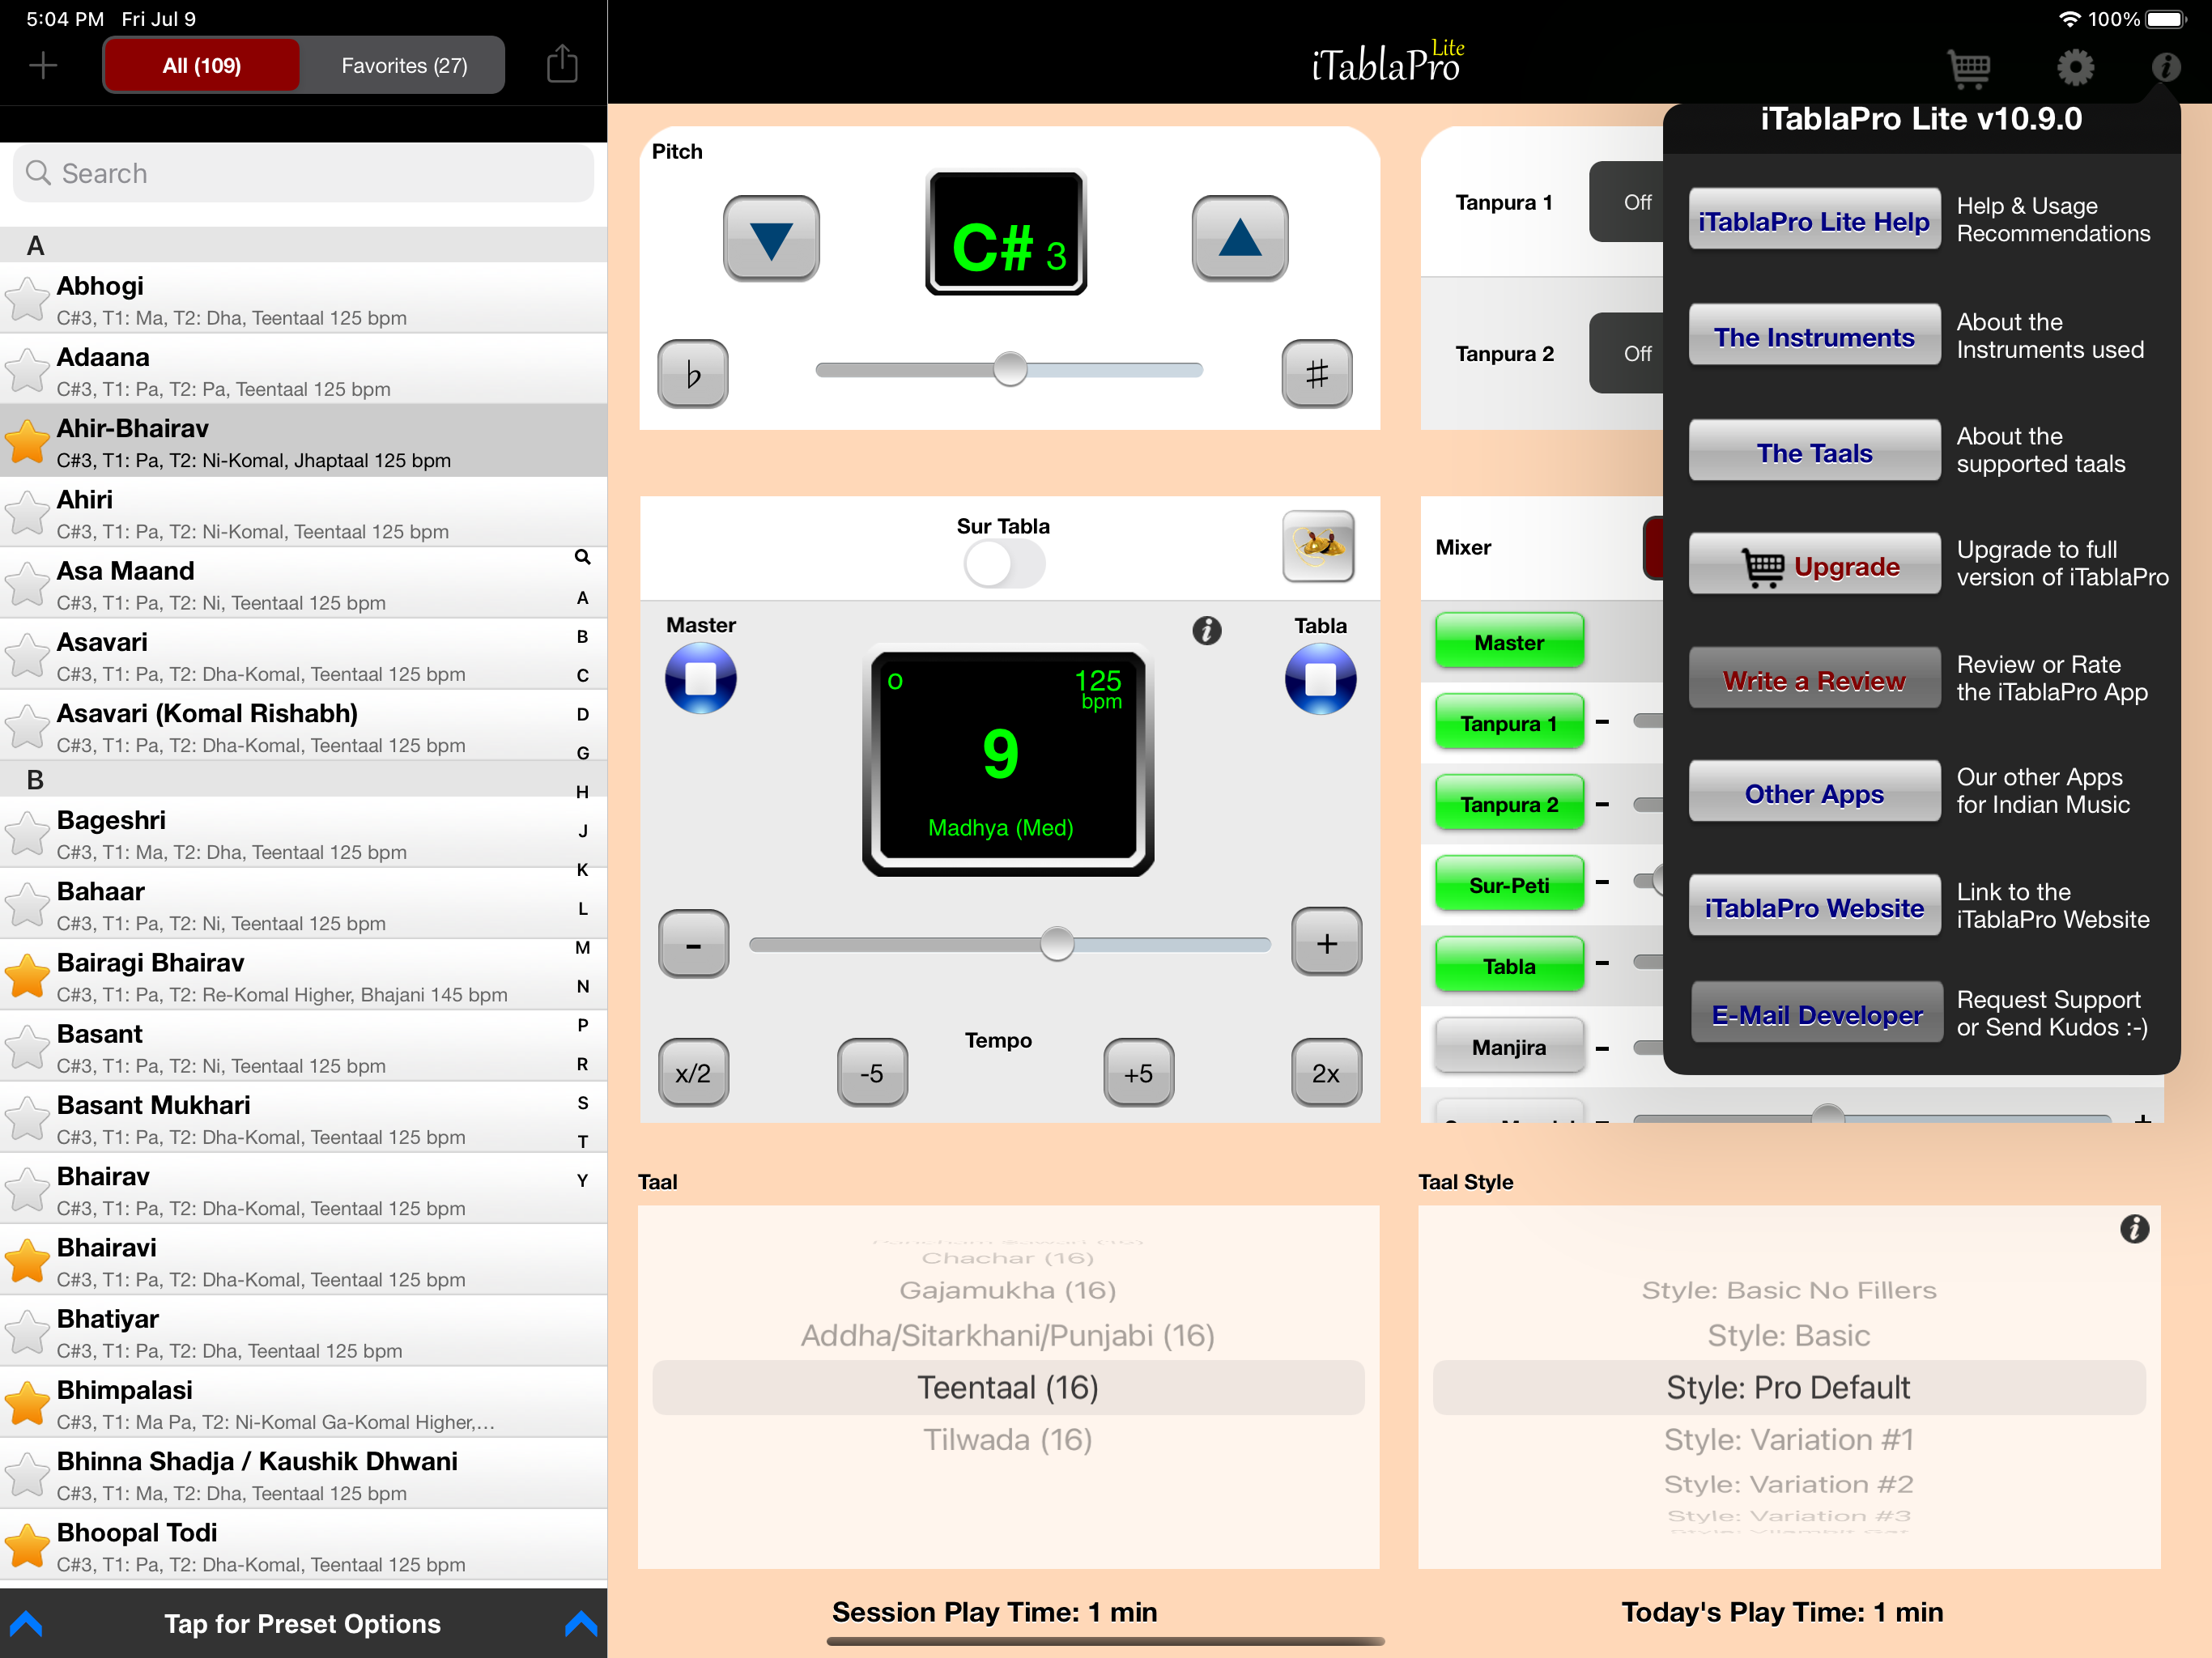Open iTablaPro Lite Help
This screenshot has width=2212, height=1658.
[1814, 221]
